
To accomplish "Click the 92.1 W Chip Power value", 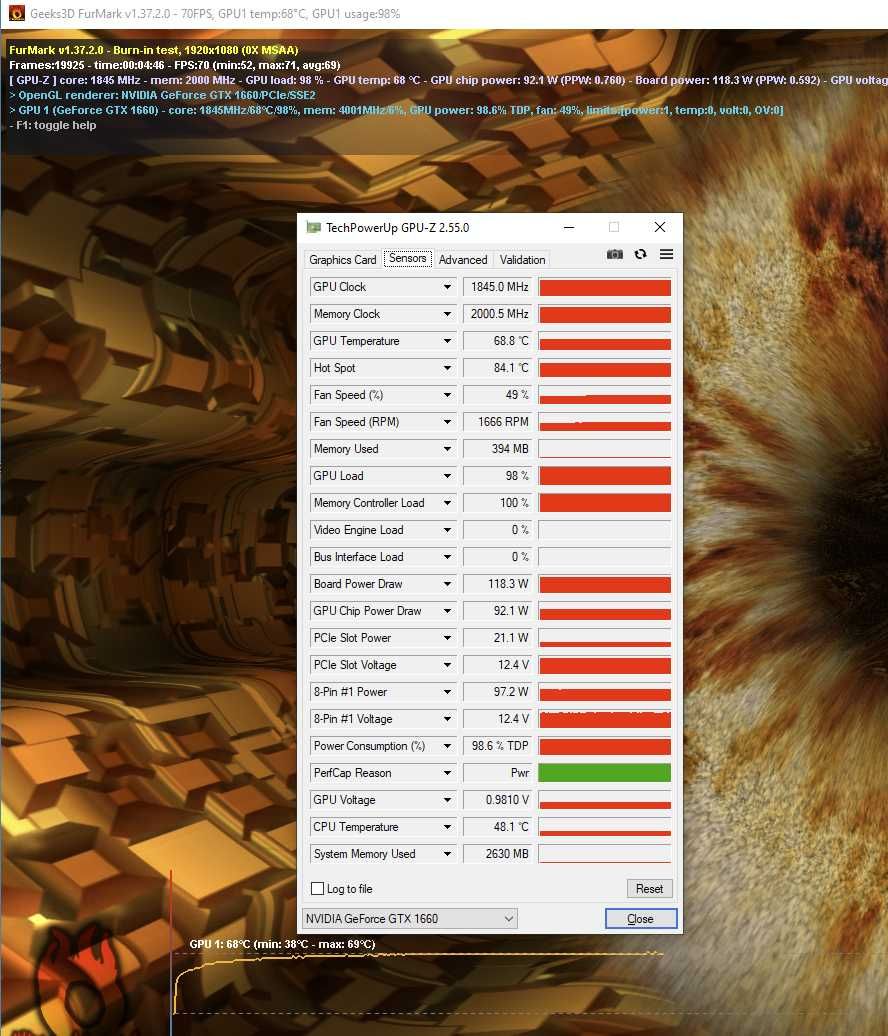I will click(498, 611).
